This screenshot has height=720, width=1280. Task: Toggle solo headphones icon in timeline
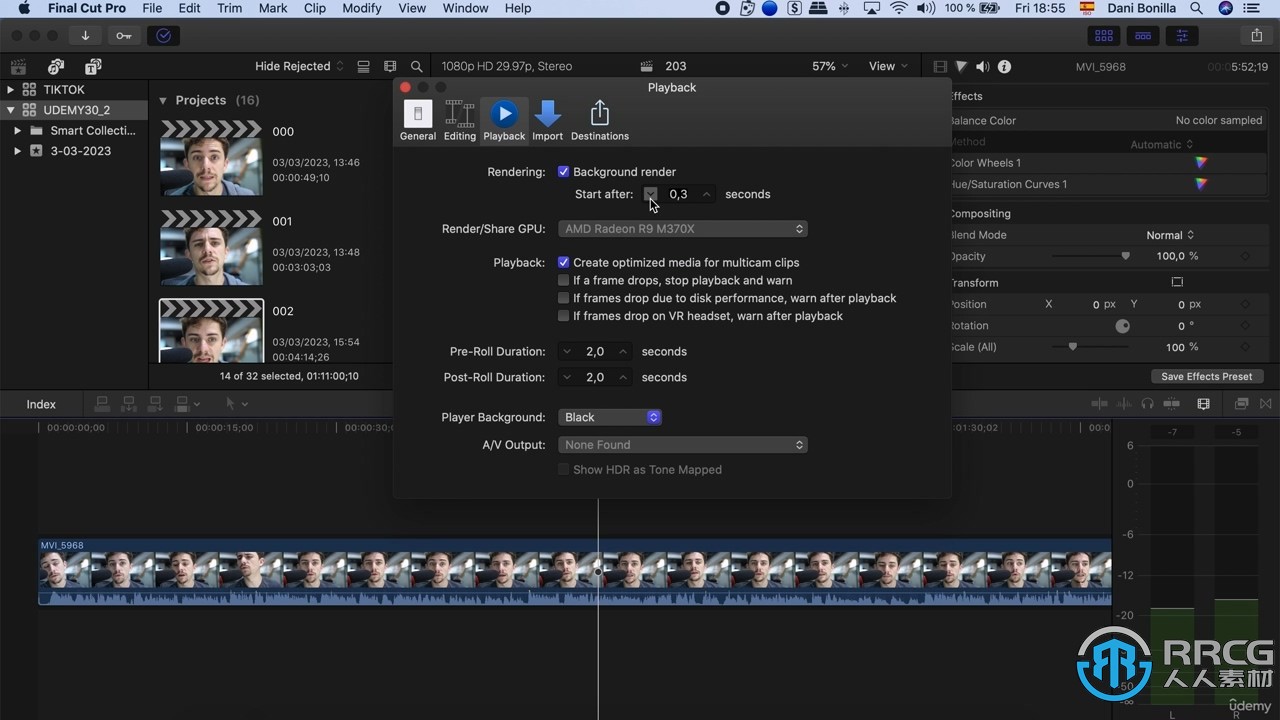pyautogui.click(x=1147, y=404)
